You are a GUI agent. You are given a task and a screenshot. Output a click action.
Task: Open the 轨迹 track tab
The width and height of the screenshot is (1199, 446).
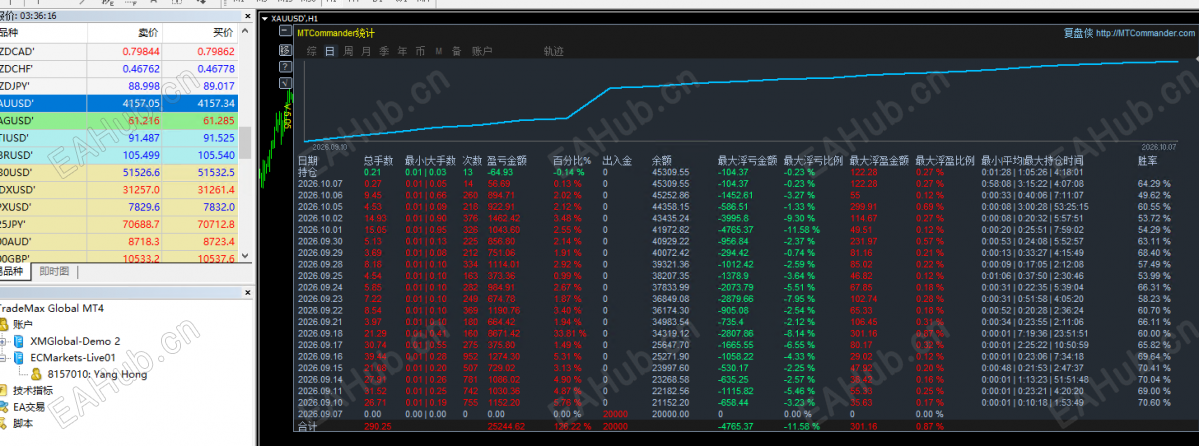(554, 51)
